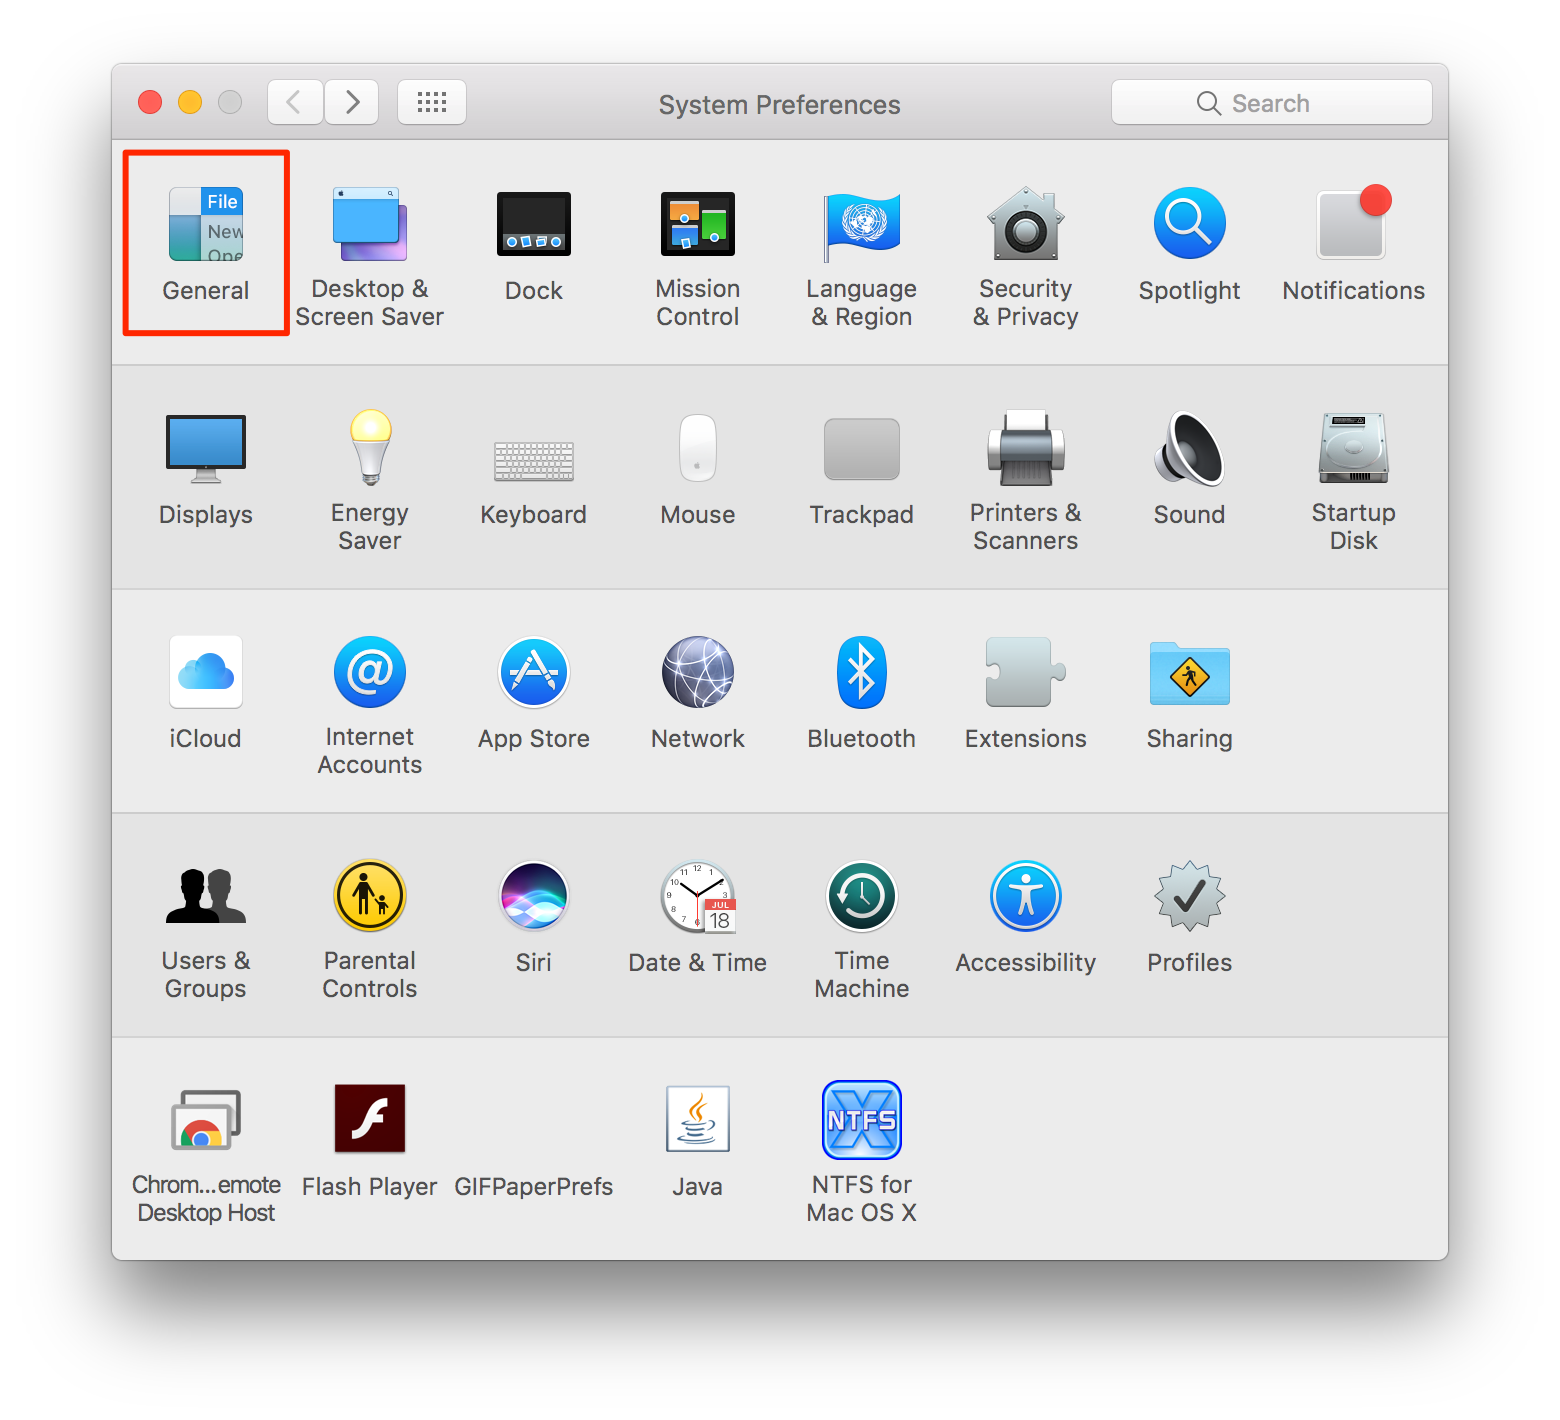Open the Displays pane
The image size is (1560, 1420).
(206, 469)
